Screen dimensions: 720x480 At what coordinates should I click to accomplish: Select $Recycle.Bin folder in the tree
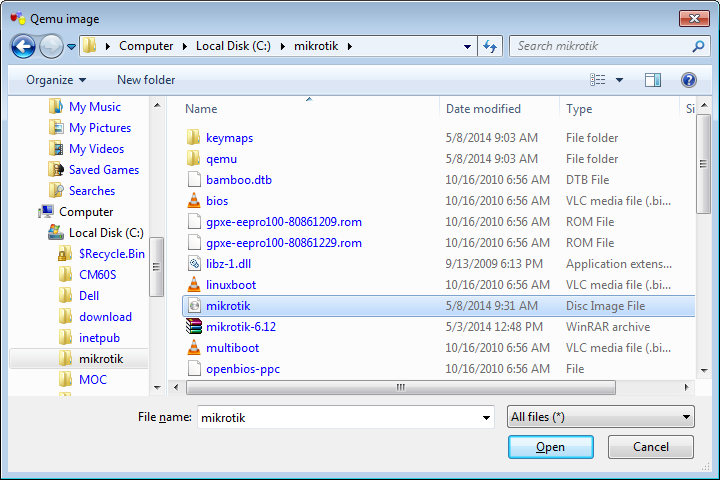pos(112,254)
